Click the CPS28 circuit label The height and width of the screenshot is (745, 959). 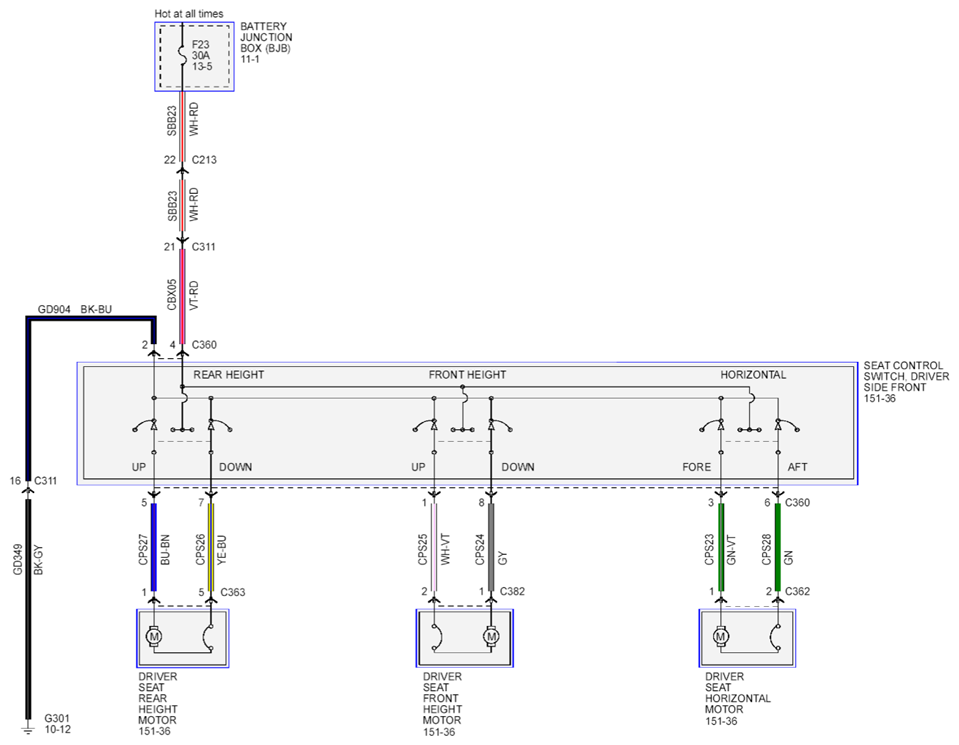[x=766, y=550]
